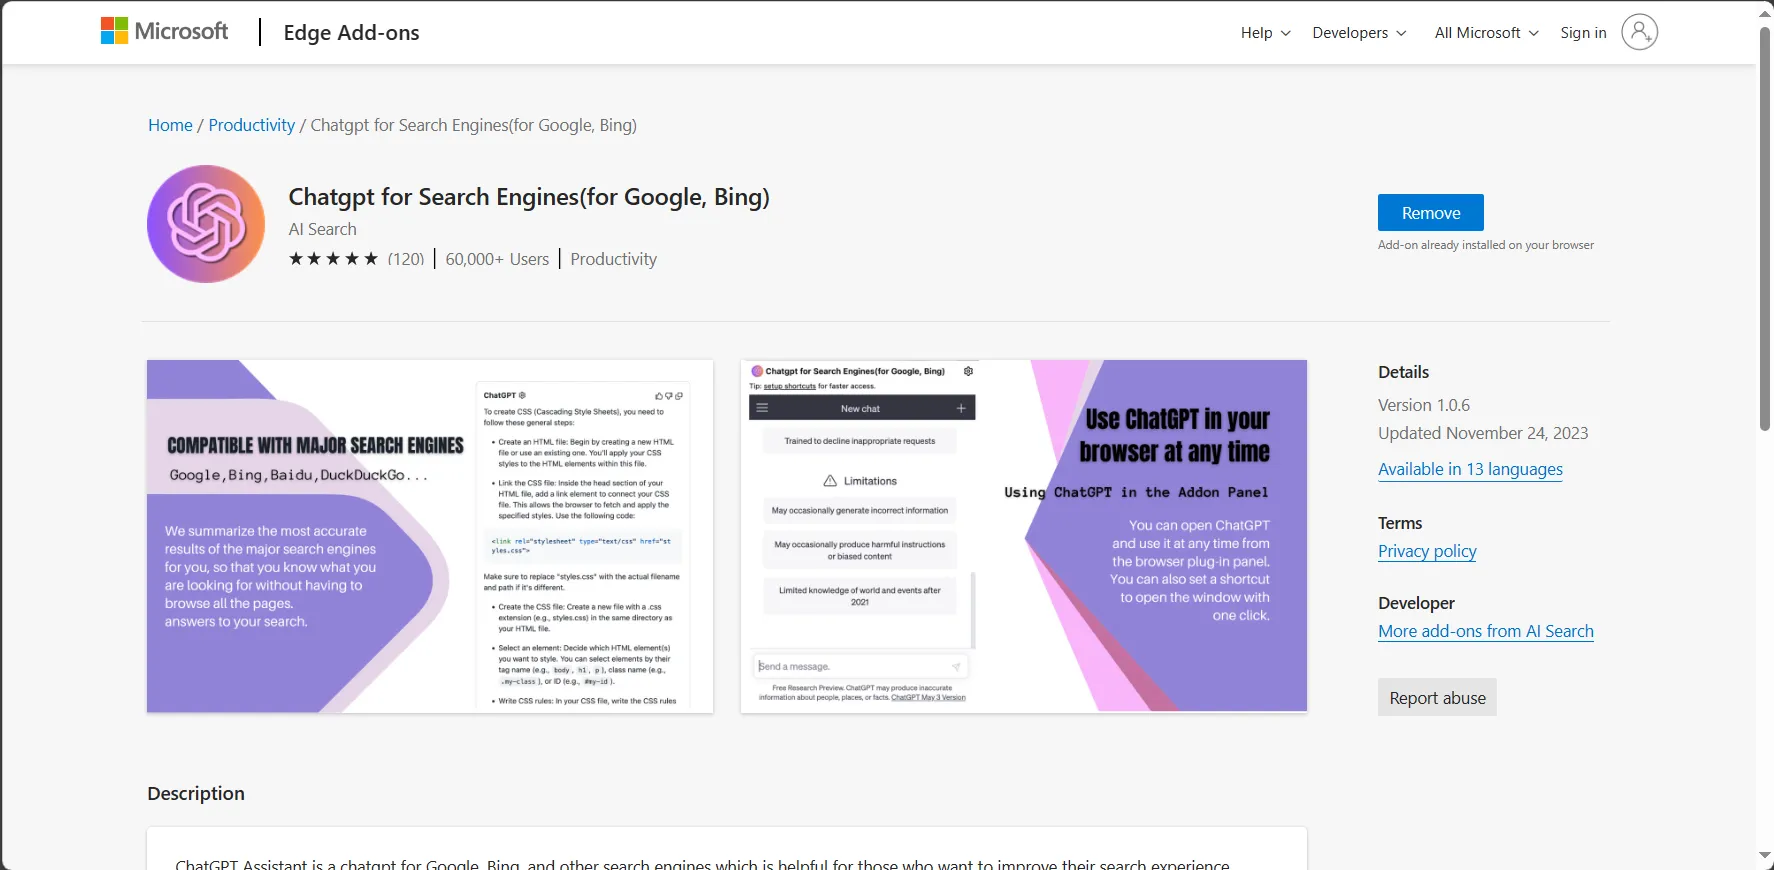Image resolution: width=1774 pixels, height=870 pixels.
Task: Click the five-star rating
Action: click(x=333, y=259)
